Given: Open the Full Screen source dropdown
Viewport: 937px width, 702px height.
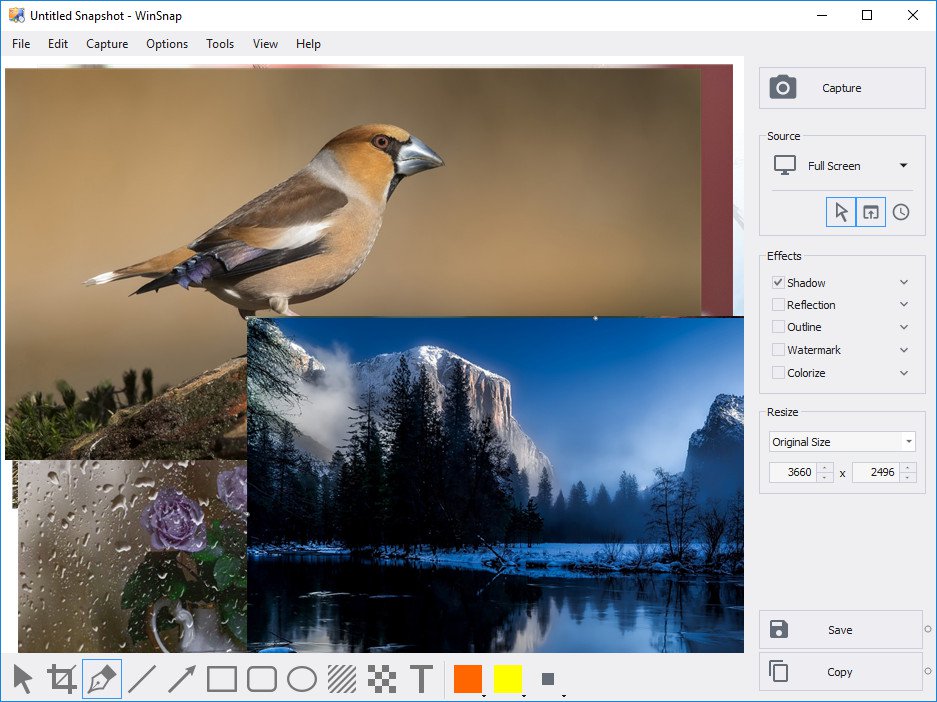Looking at the screenshot, I should 903,165.
